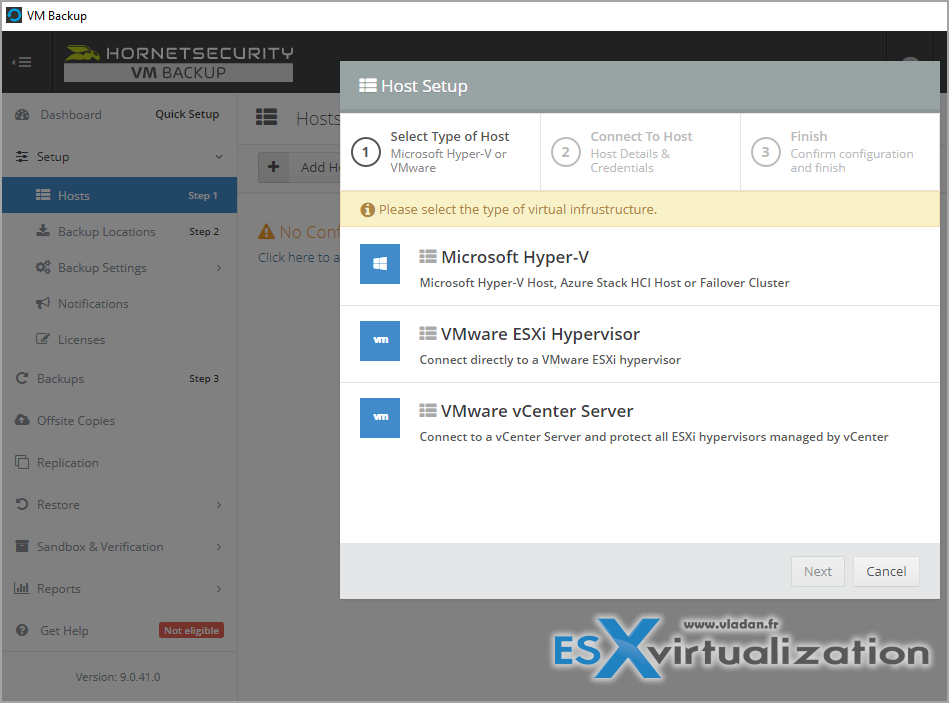Go to Notifications settings

point(93,304)
